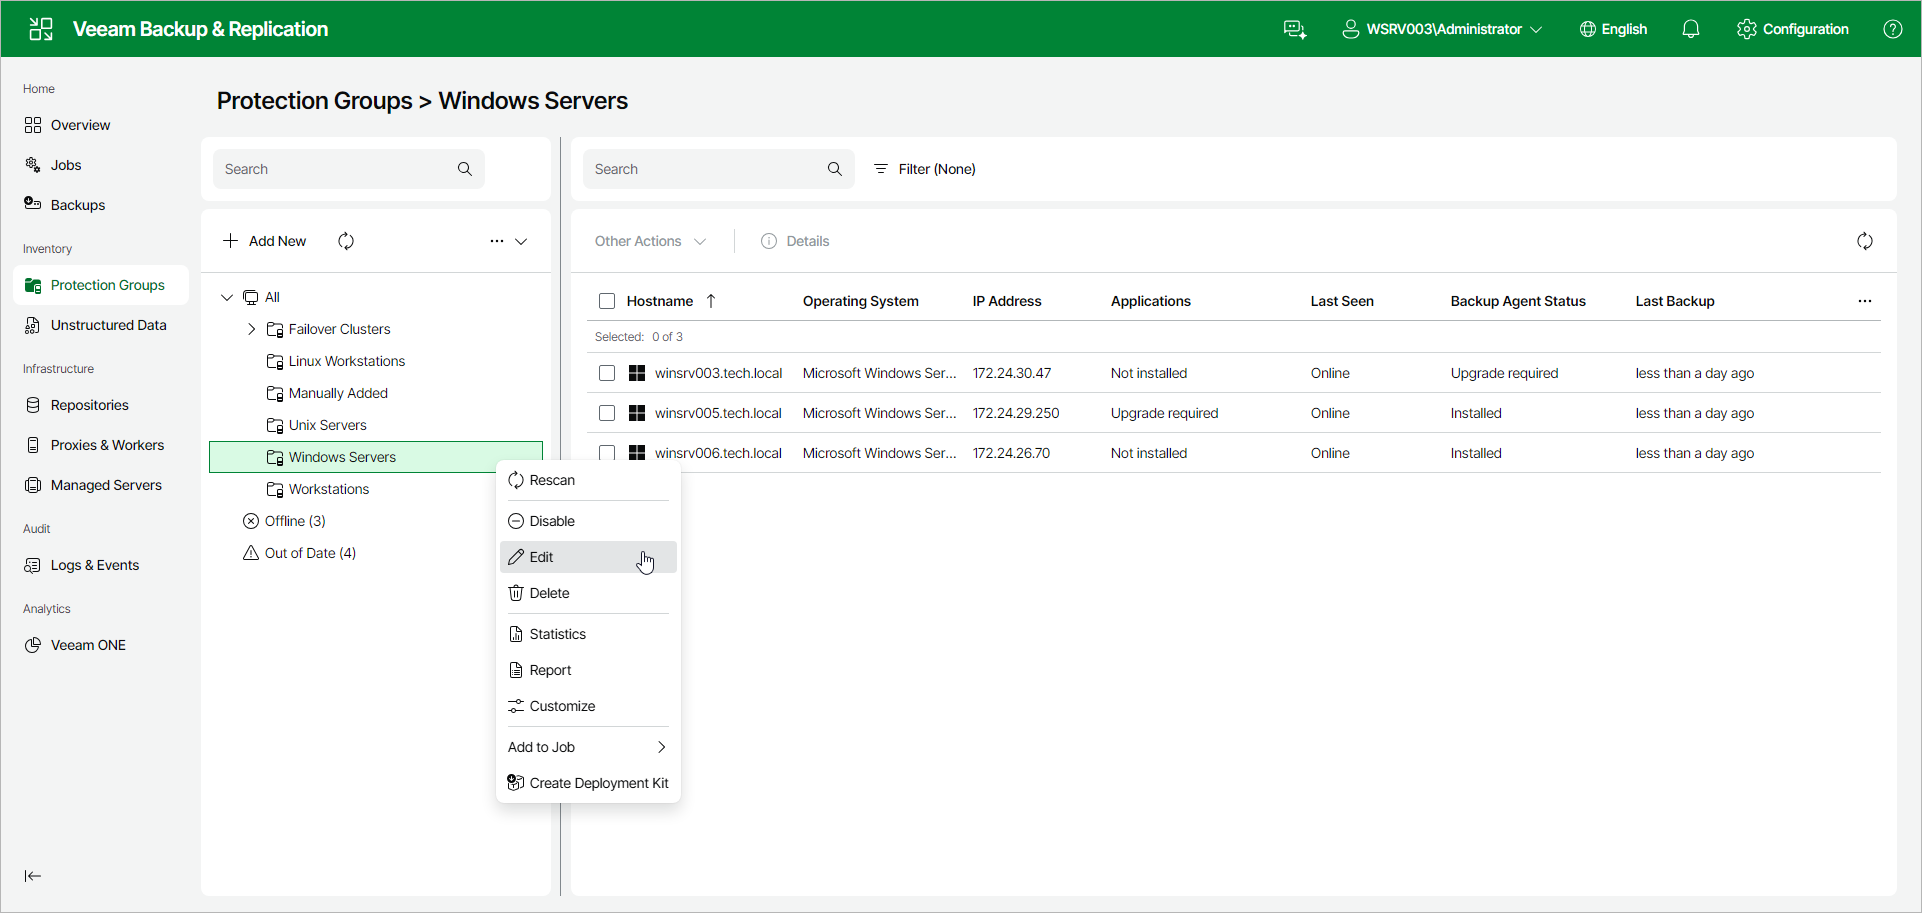Check the winsrv005.tech.local row checkbox
The width and height of the screenshot is (1922, 913).
[x=607, y=413]
